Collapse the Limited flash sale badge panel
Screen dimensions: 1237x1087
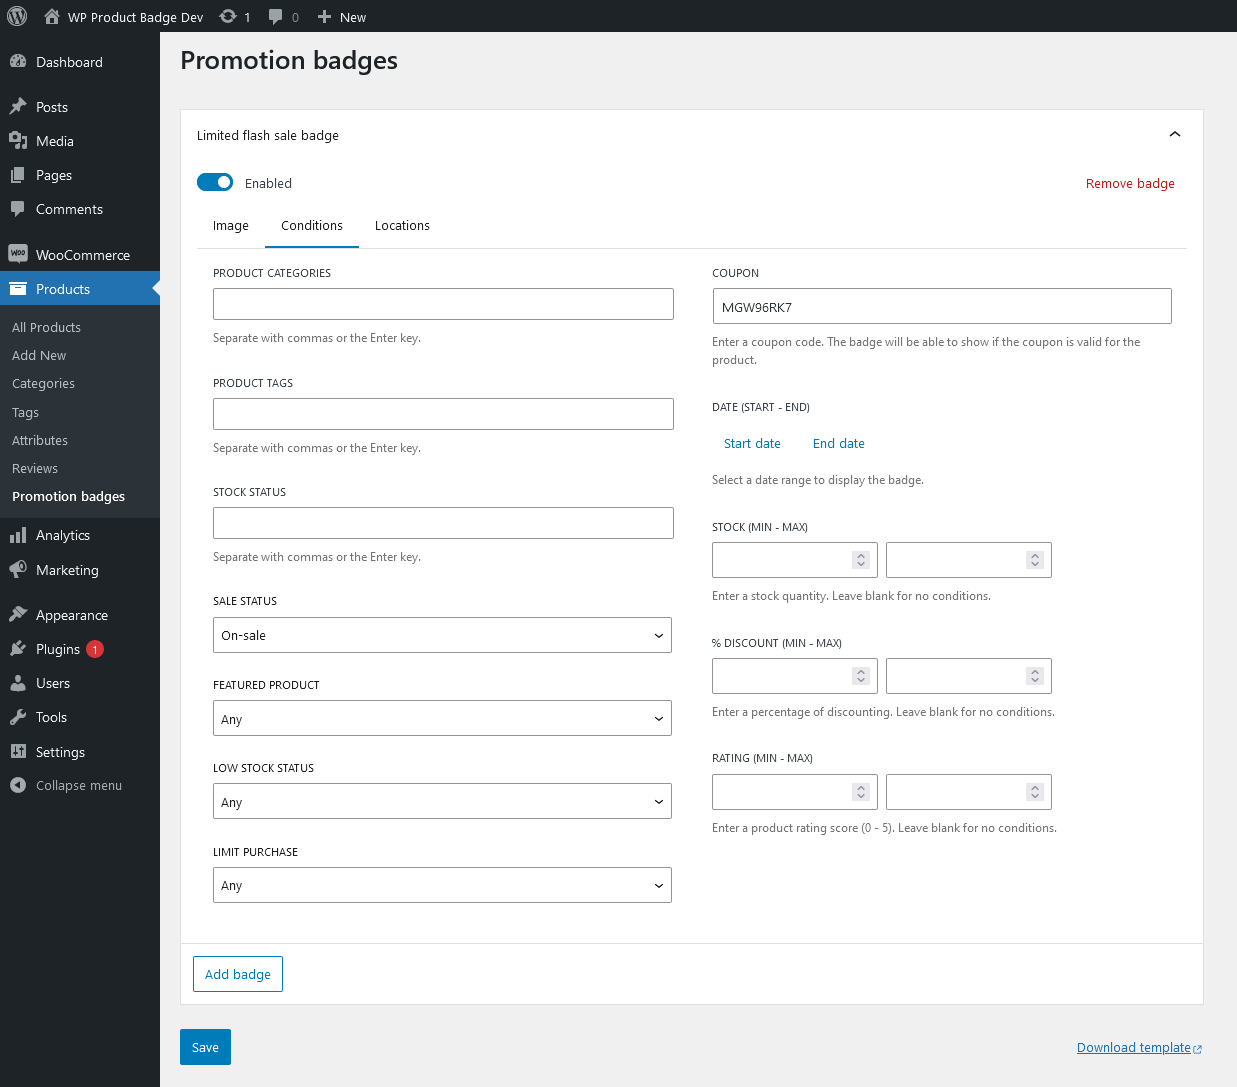click(x=1174, y=134)
